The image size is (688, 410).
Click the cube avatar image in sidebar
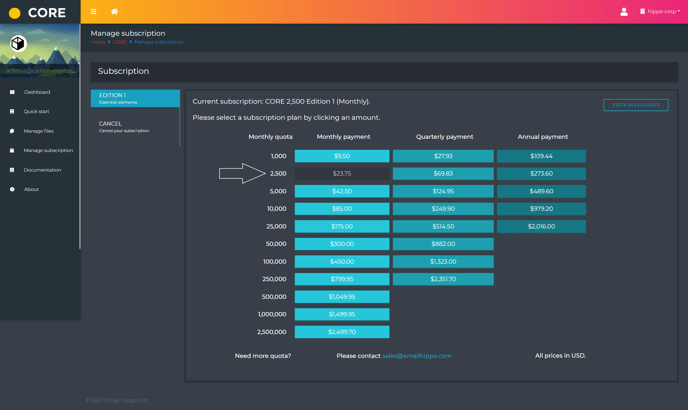click(18, 43)
